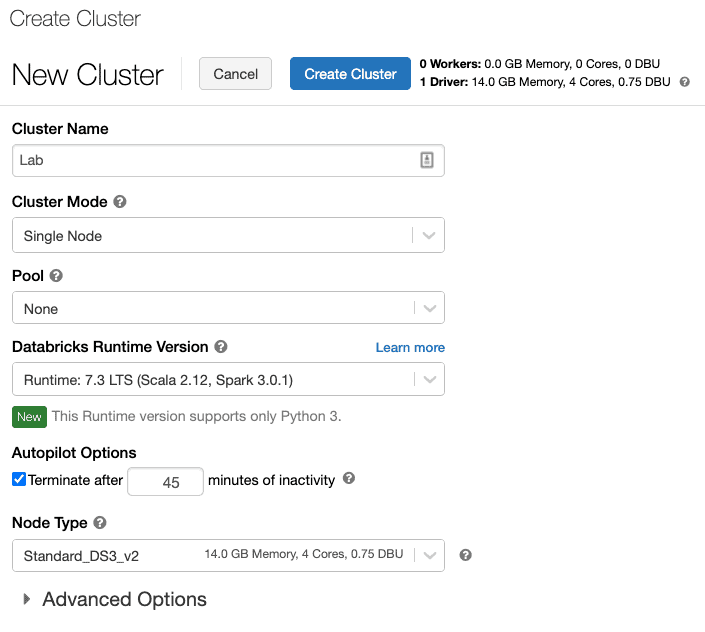
Task: Click help icon beside Driver summary
Action: pos(685,82)
